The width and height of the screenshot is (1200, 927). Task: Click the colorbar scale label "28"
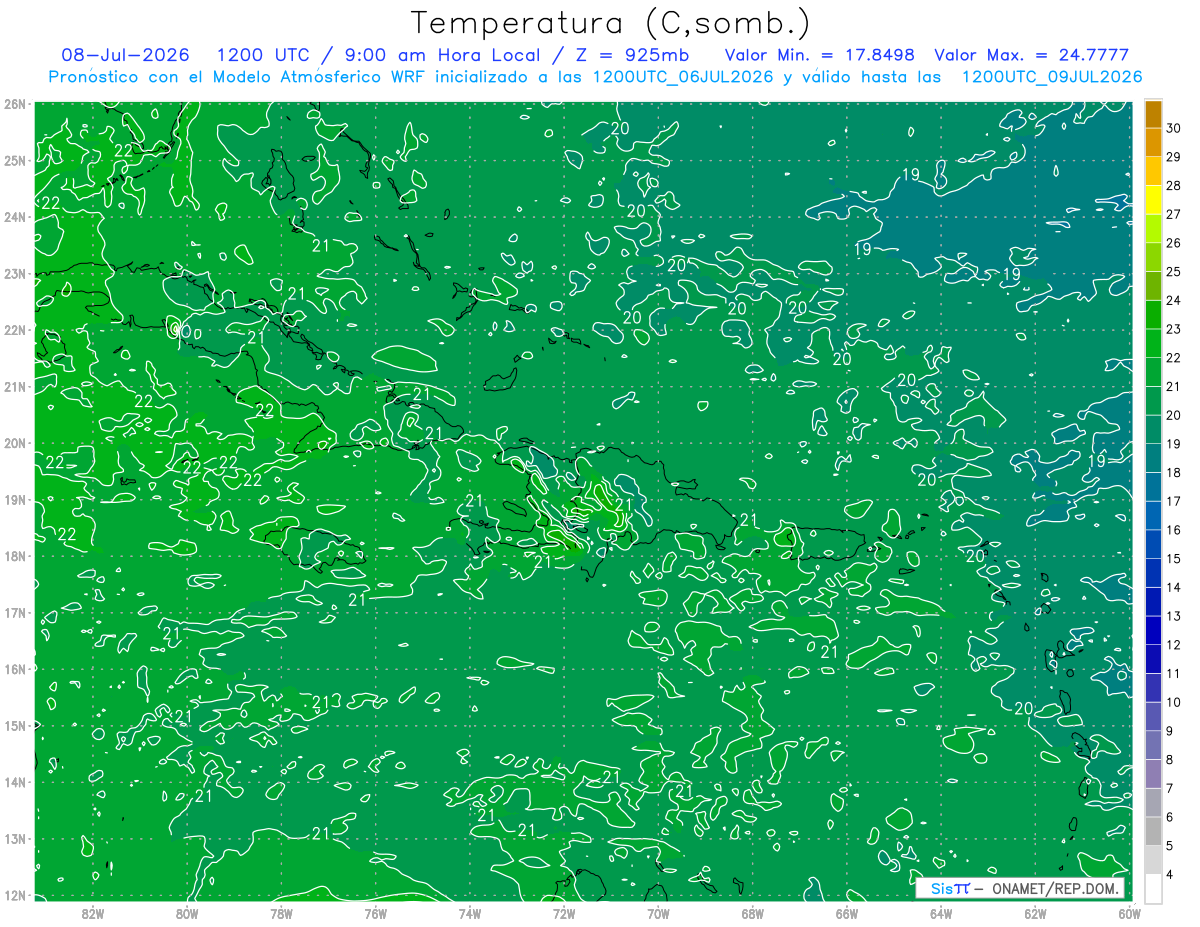(1174, 185)
